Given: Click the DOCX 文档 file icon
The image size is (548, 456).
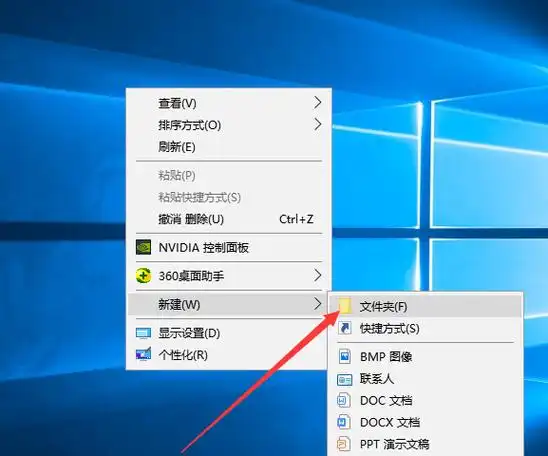Looking at the screenshot, I should tap(344, 422).
